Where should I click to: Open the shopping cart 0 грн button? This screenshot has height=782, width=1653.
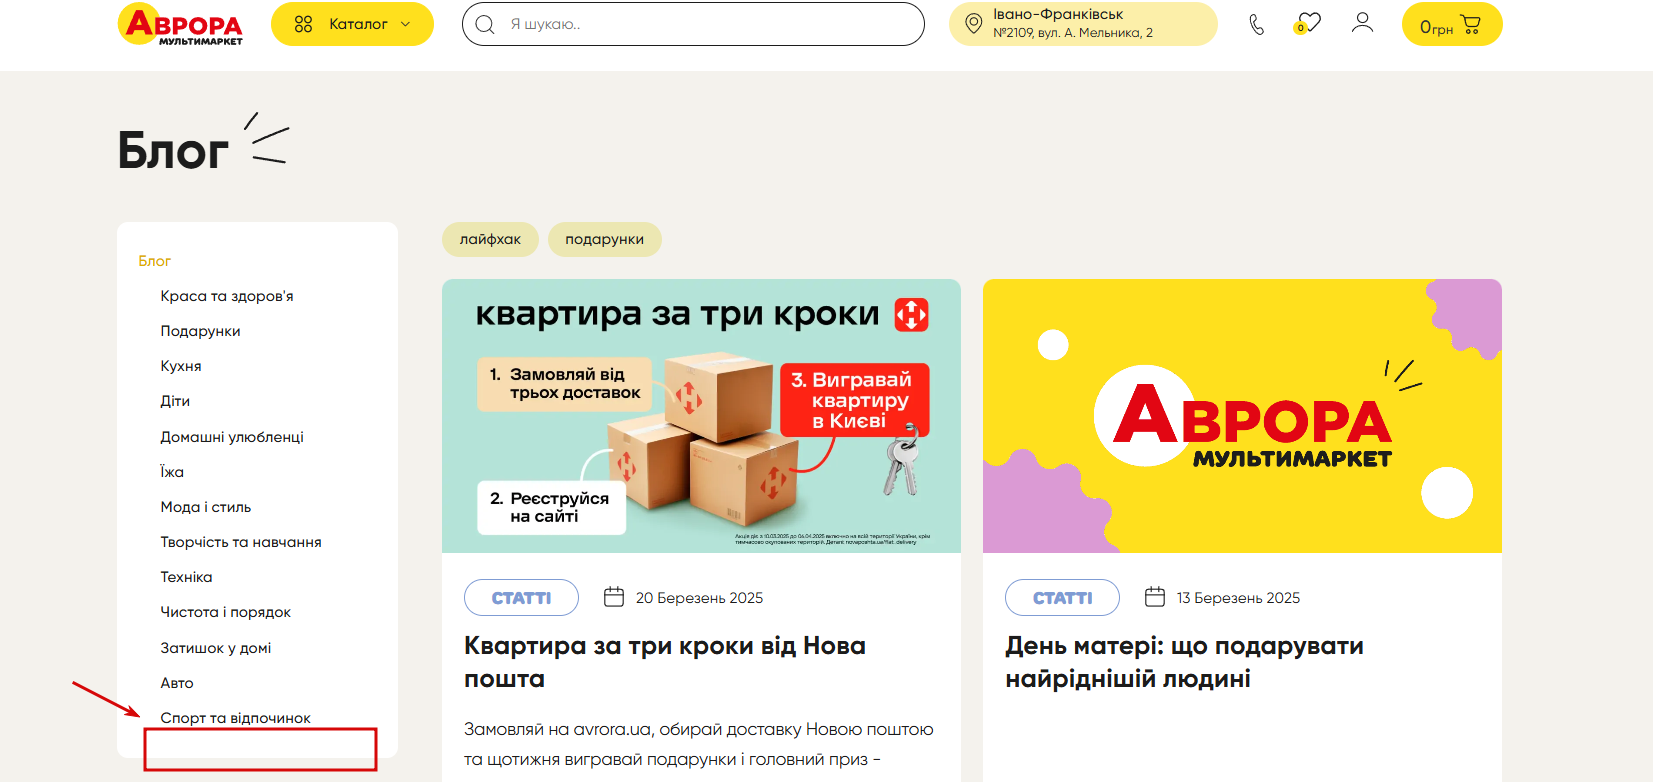point(1452,24)
